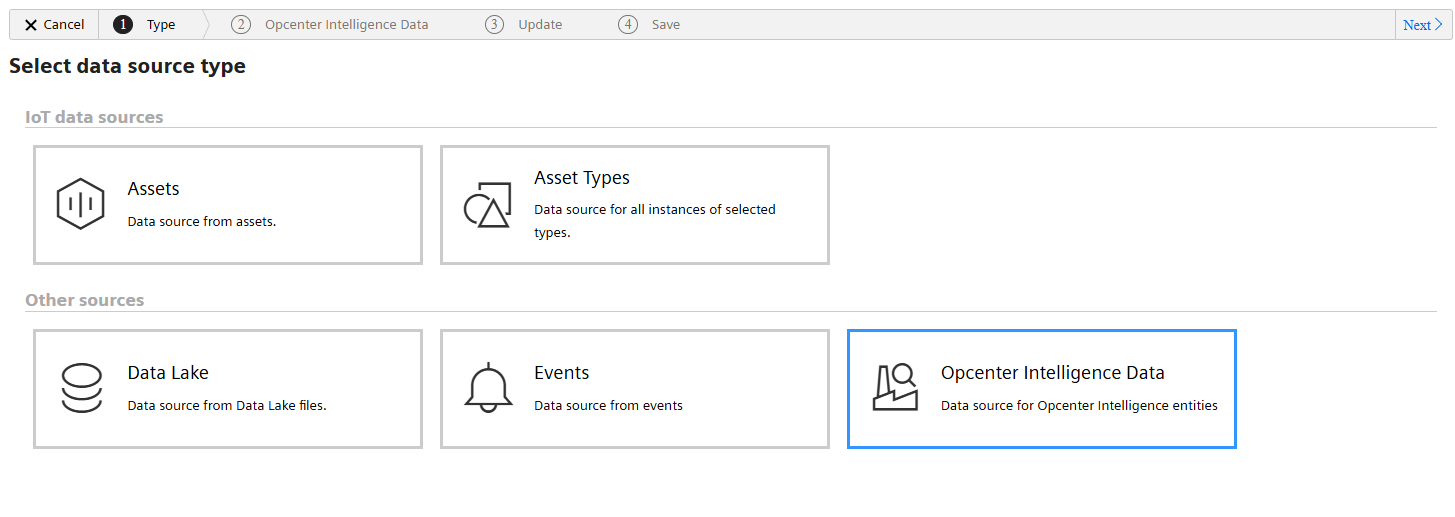
Task: Select the Opcenter Intelligence Data title
Action: tap(1053, 373)
